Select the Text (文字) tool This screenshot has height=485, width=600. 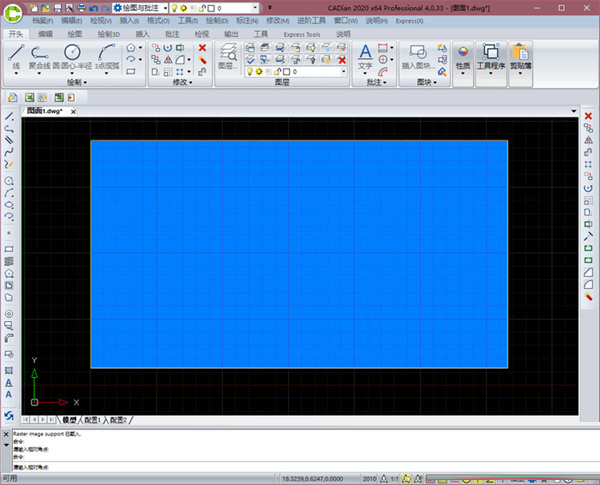pyautogui.click(x=365, y=55)
